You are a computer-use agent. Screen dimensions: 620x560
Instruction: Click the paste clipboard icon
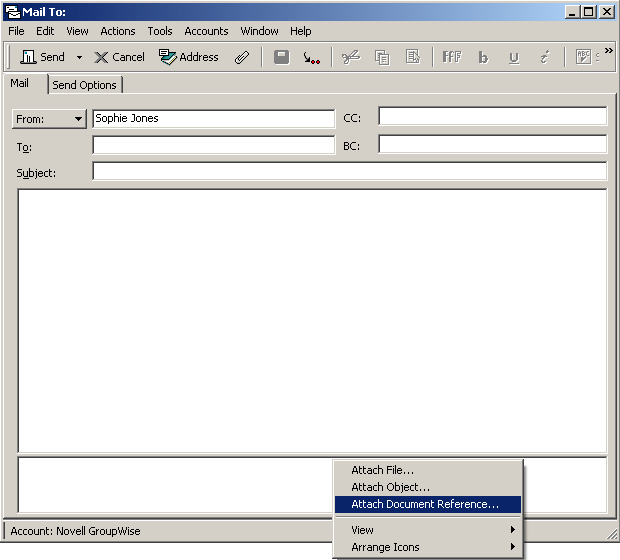tap(413, 57)
